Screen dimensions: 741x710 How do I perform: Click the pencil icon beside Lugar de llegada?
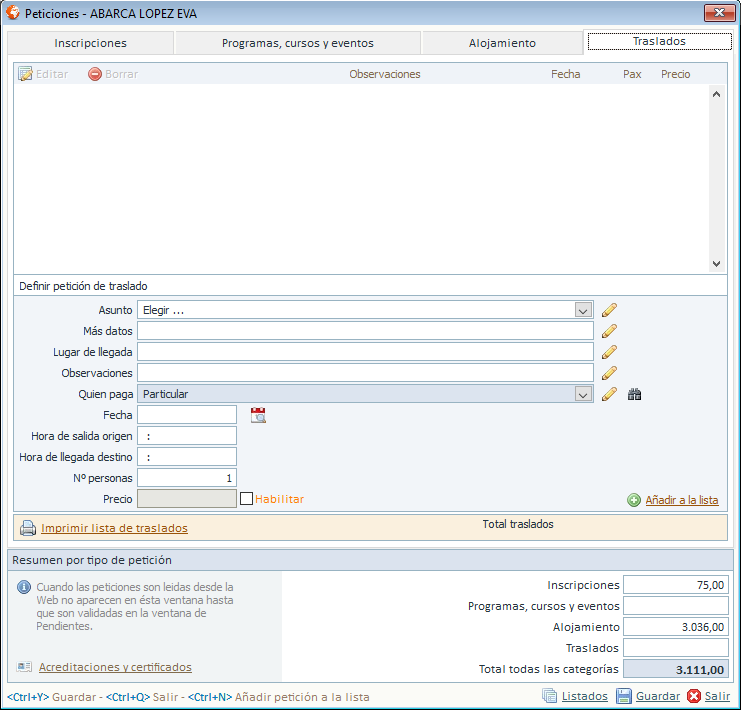(609, 352)
